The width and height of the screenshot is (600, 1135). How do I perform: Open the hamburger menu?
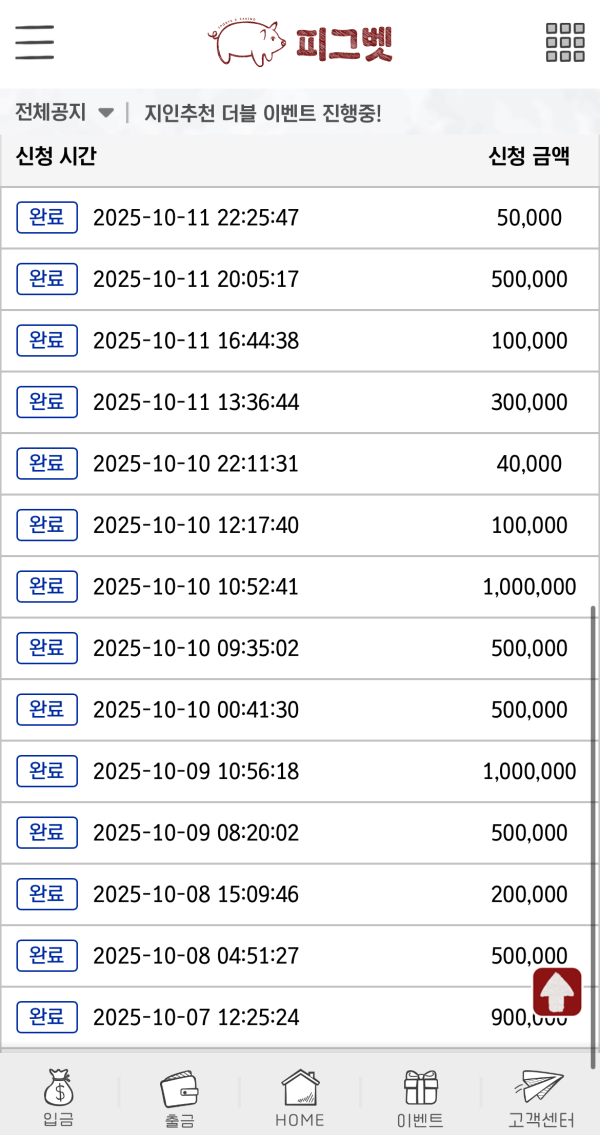(34, 42)
